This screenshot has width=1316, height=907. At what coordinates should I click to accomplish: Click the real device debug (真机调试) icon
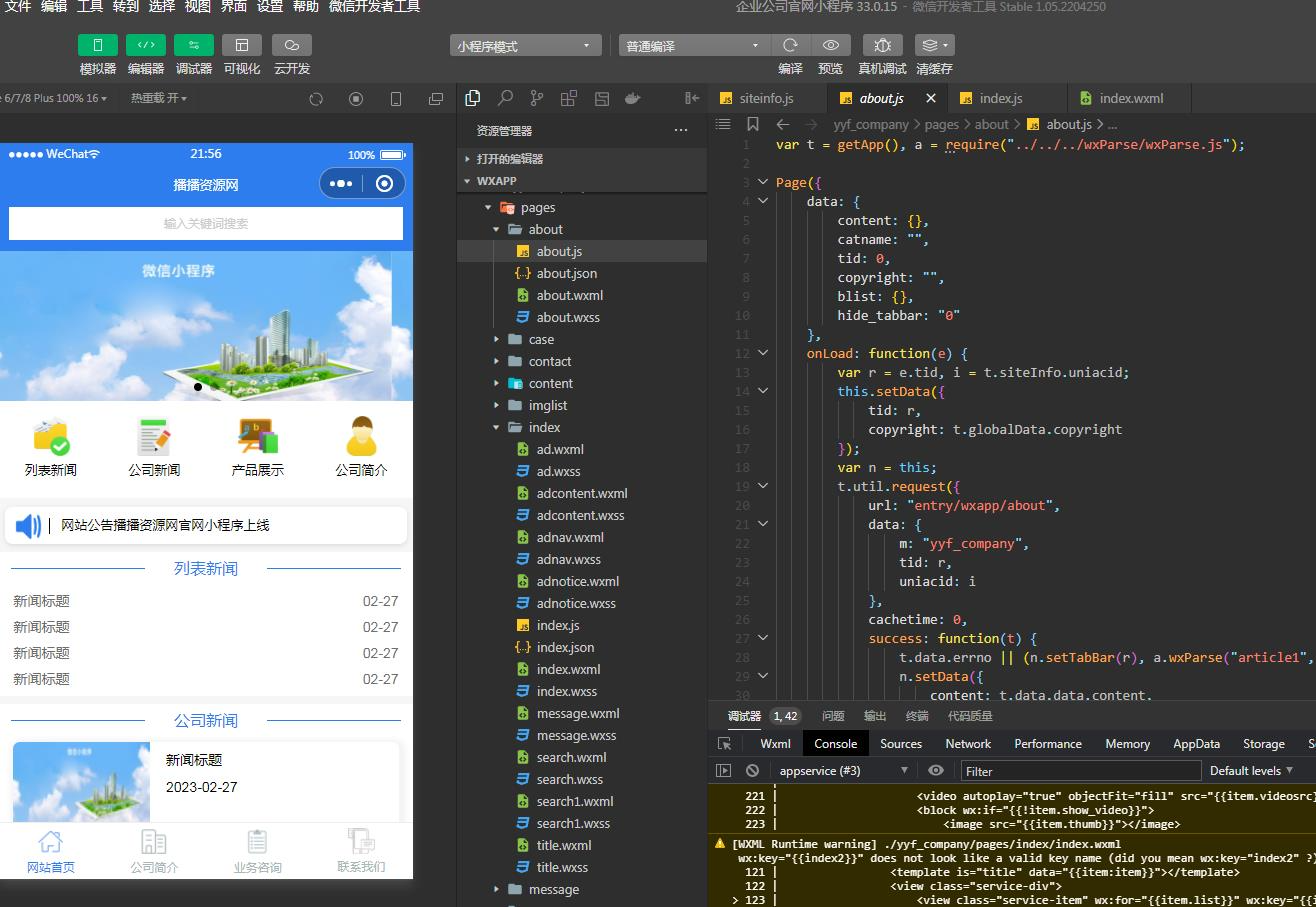[x=882, y=45]
